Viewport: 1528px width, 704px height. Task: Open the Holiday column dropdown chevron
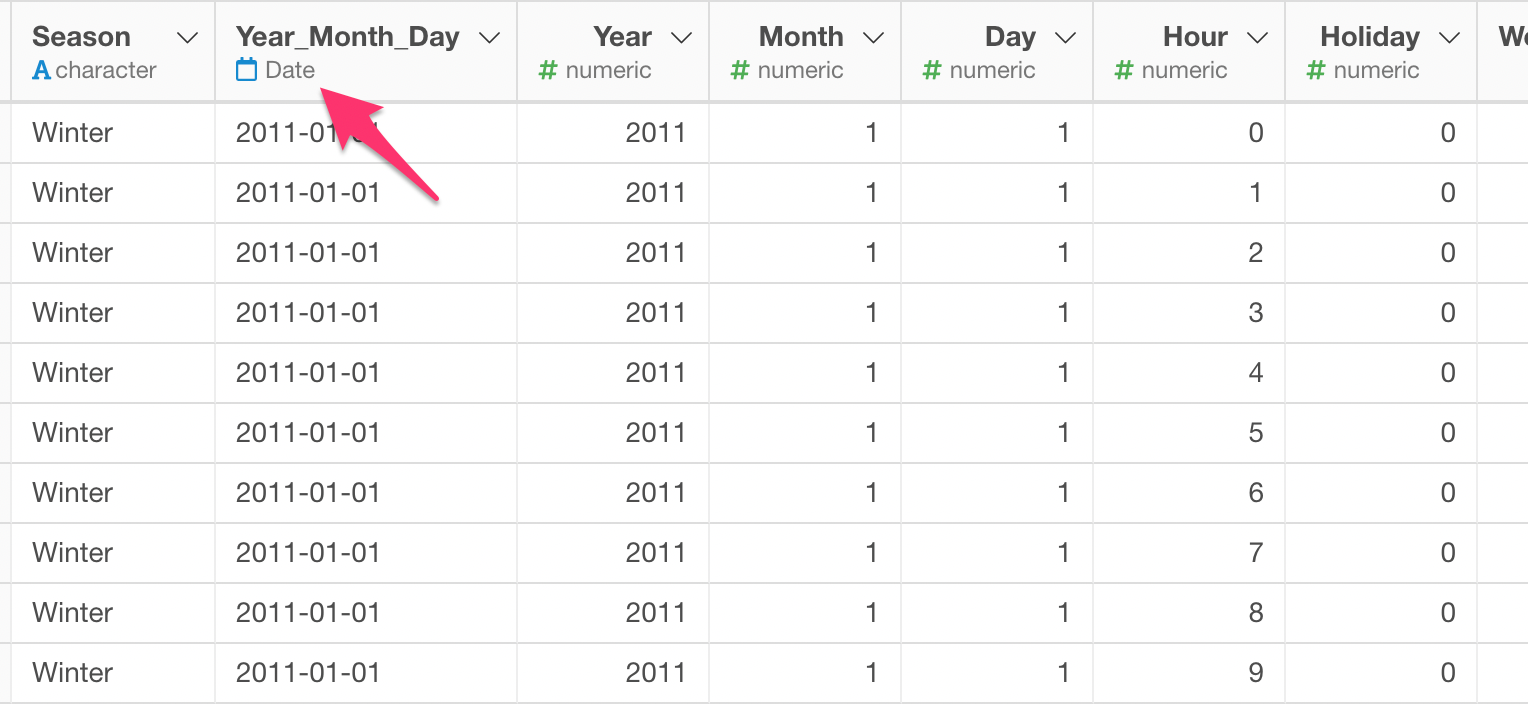(1449, 38)
